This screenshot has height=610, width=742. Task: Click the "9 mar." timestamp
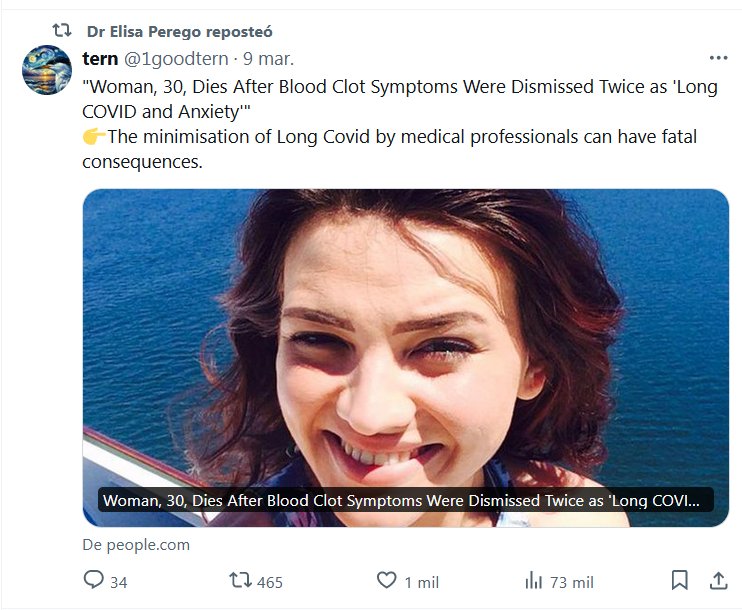[x=268, y=59]
